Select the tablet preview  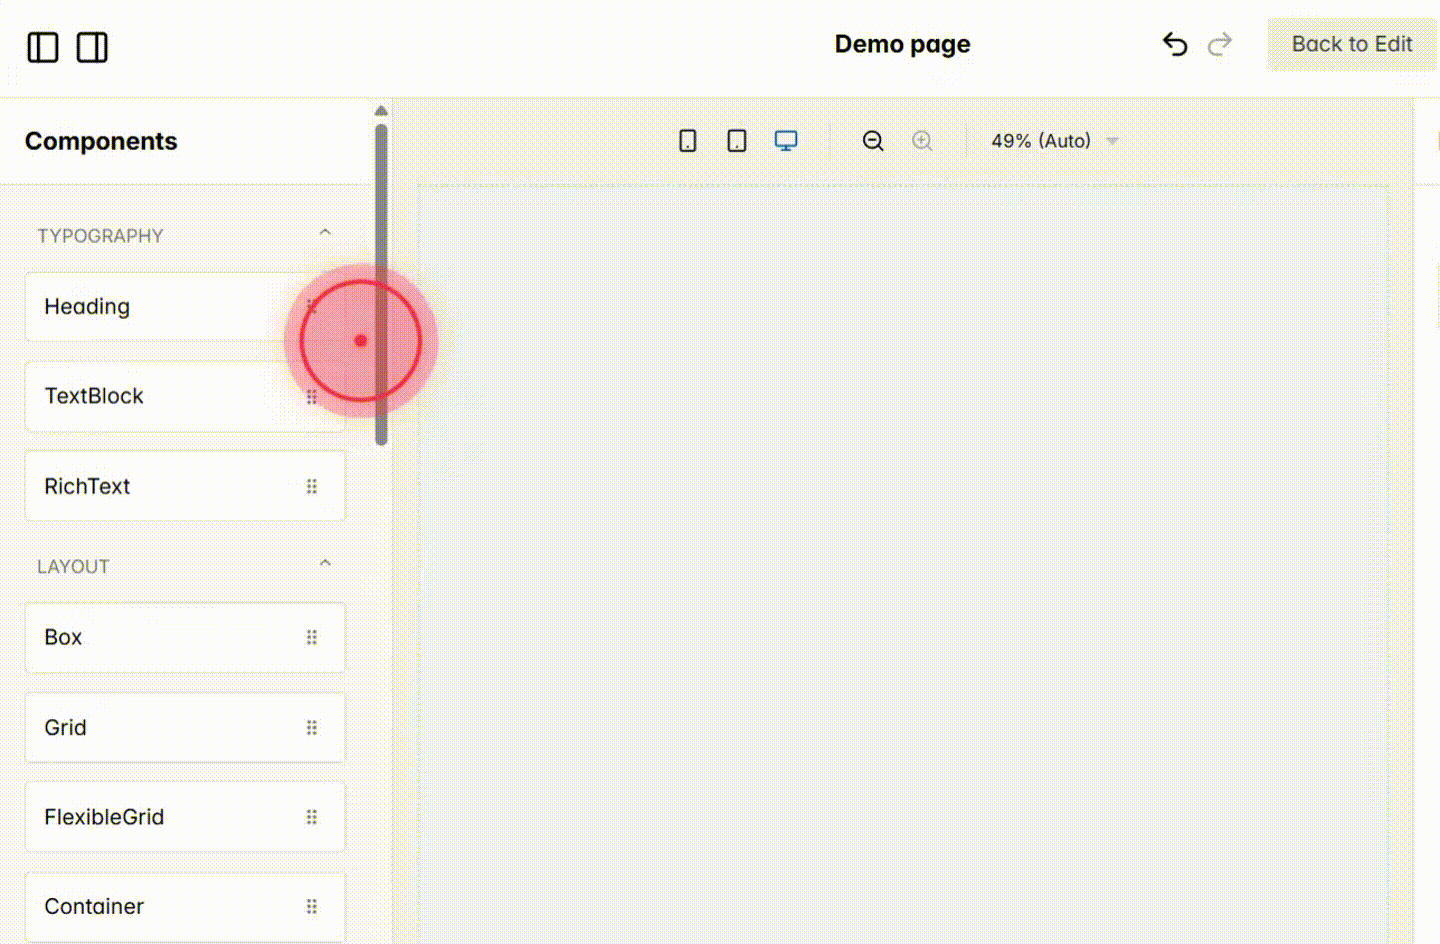[736, 141]
